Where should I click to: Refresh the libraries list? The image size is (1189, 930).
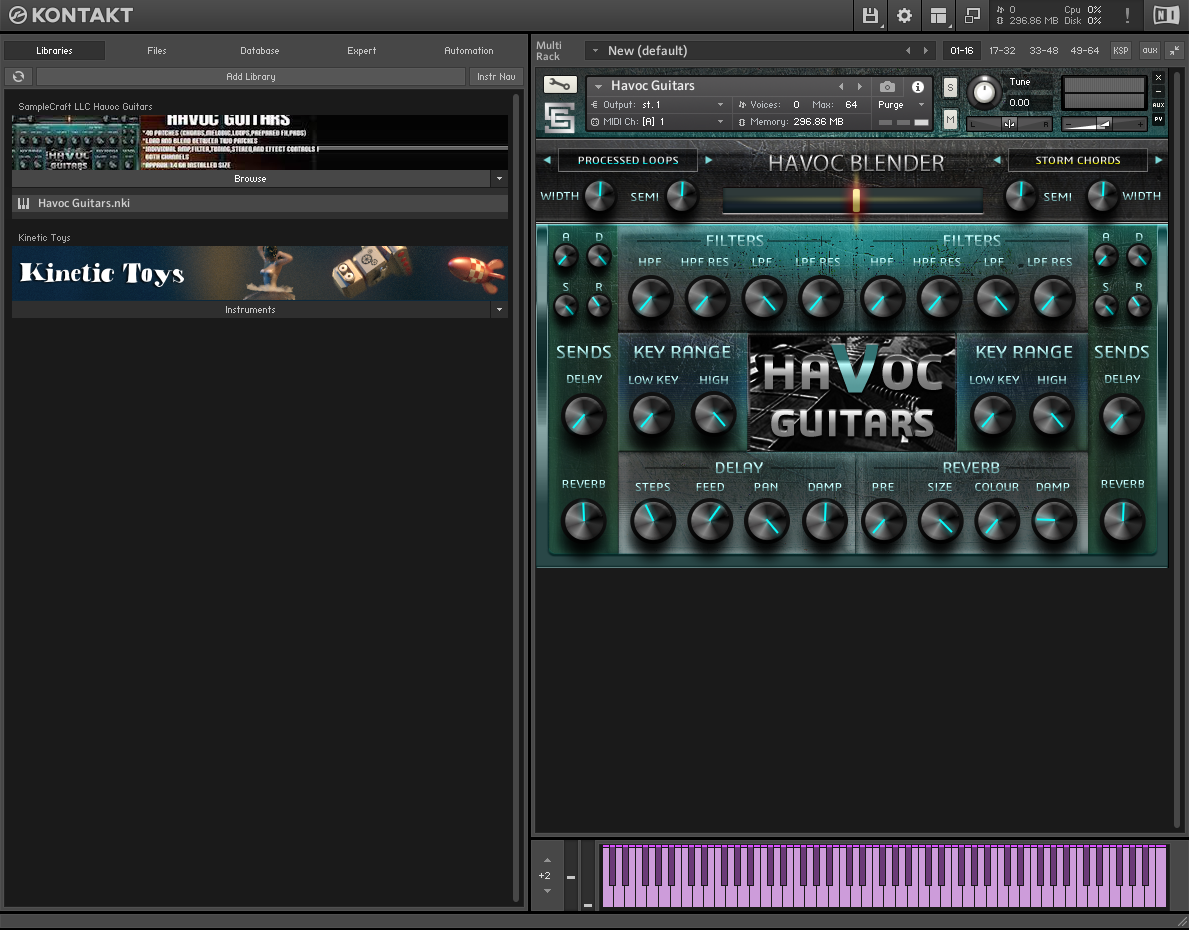(18, 77)
